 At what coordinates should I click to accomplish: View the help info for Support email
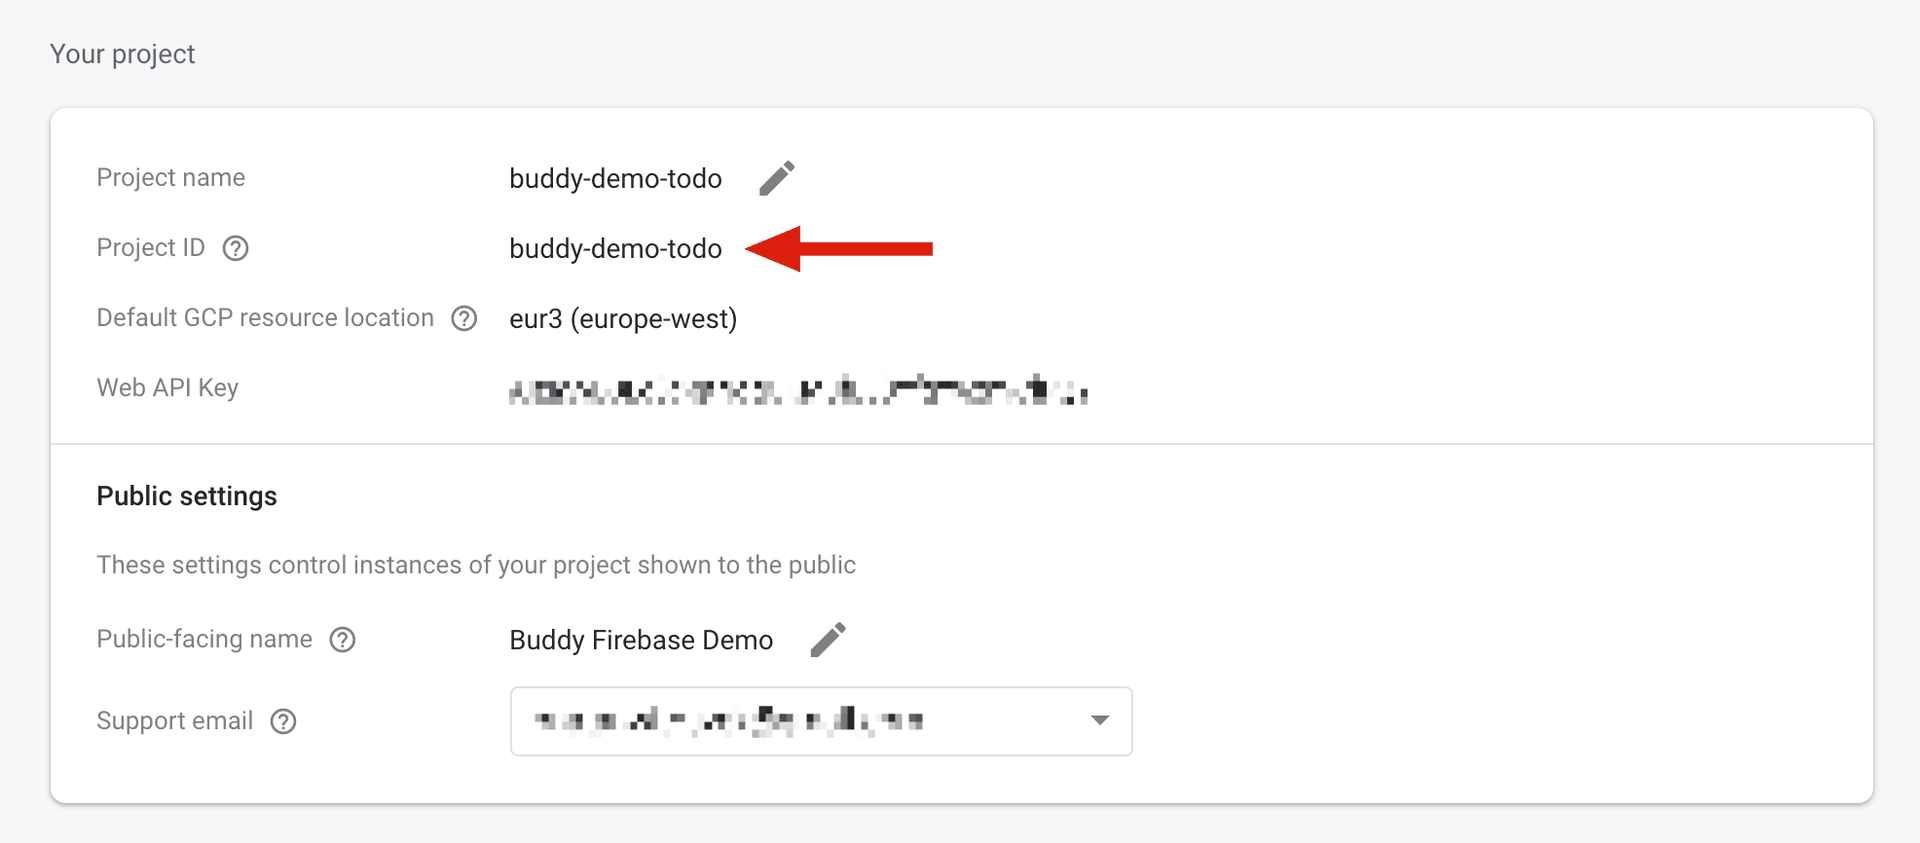tap(284, 721)
